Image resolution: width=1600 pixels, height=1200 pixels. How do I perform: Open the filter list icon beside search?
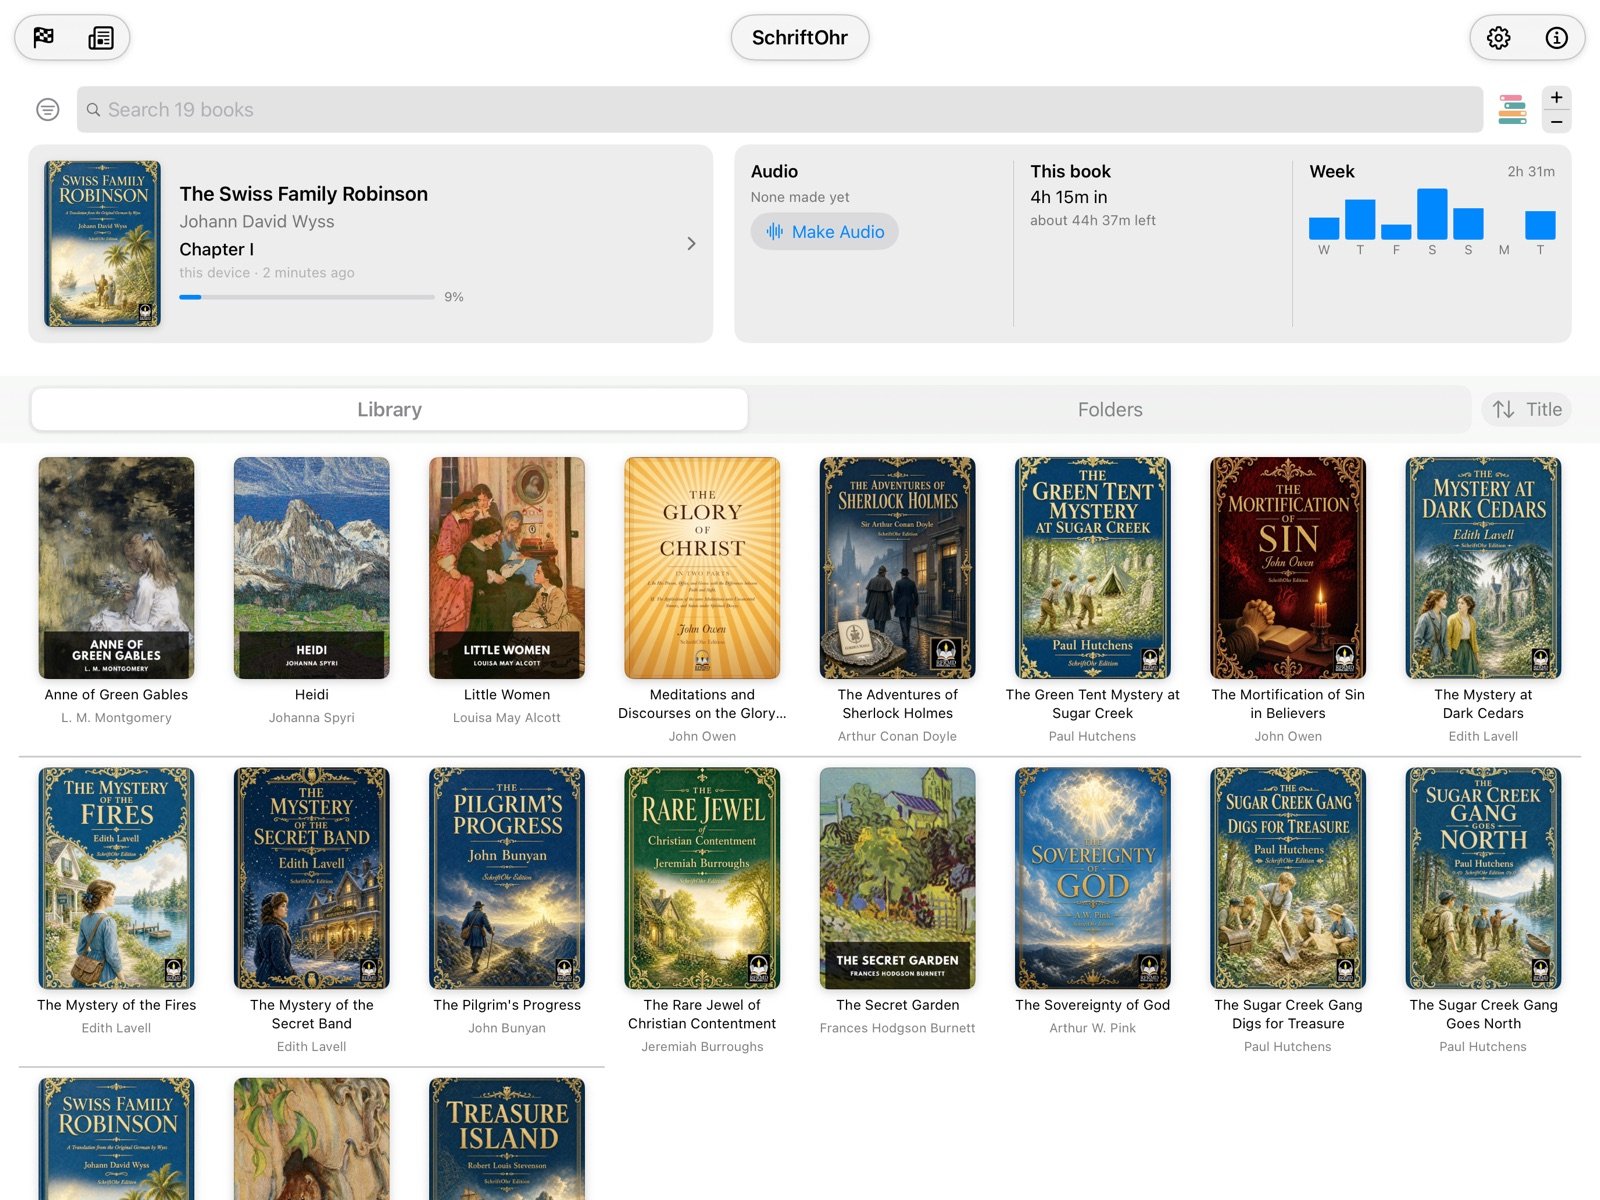pos(48,110)
